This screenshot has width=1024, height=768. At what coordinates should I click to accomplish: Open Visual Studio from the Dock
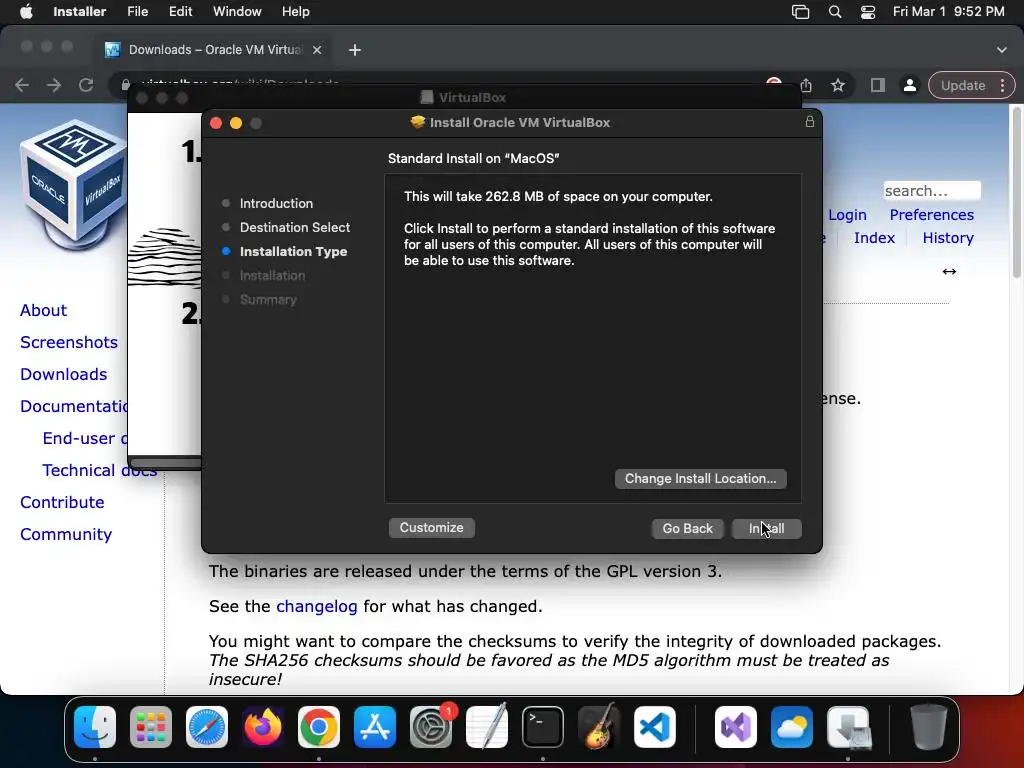click(736, 727)
